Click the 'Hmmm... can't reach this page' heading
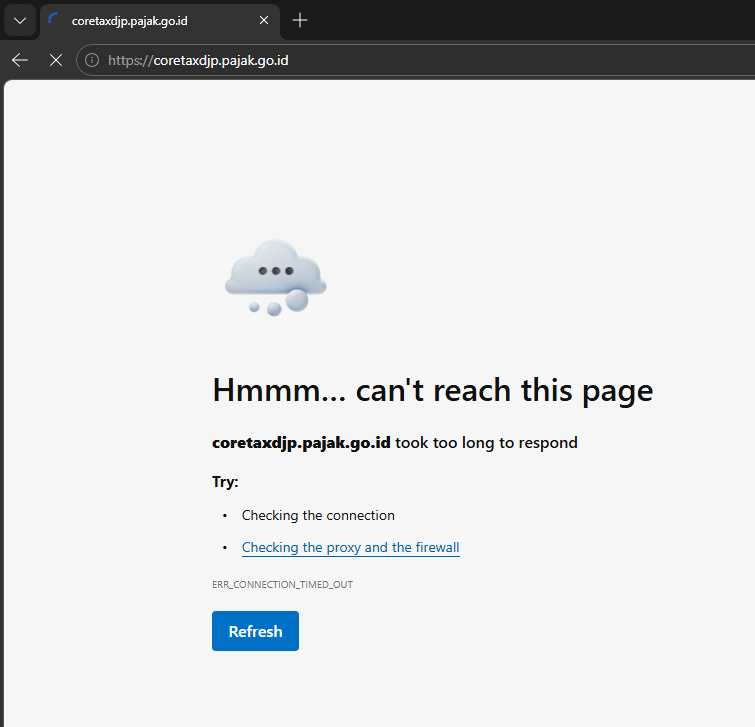755x727 pixels. coord(432,390)
